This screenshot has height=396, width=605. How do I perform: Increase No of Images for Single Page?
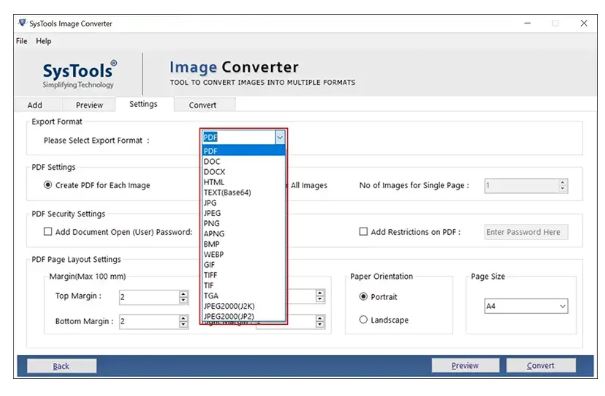click(563, 182)
